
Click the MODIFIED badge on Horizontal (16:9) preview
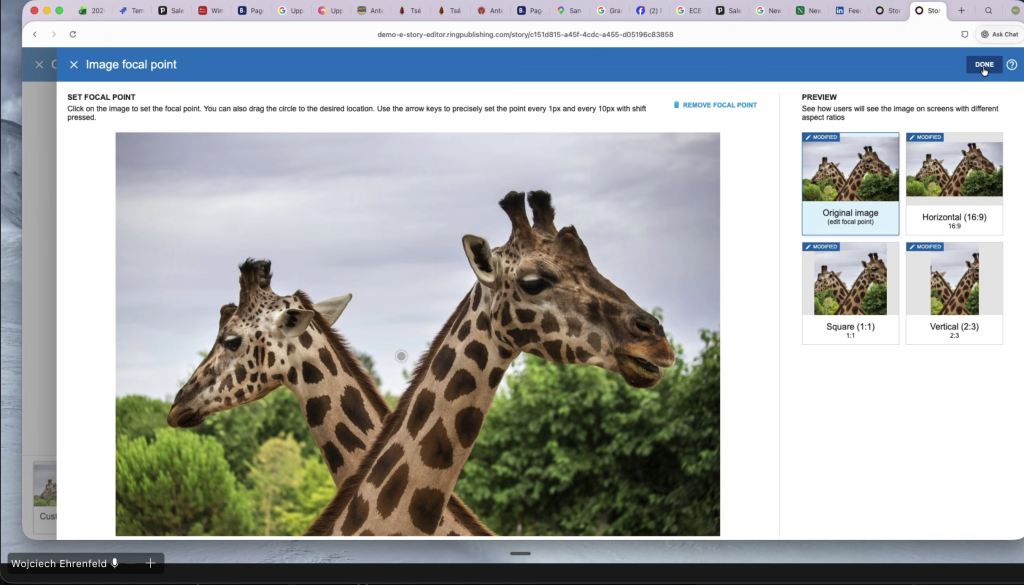coord(925,137)
